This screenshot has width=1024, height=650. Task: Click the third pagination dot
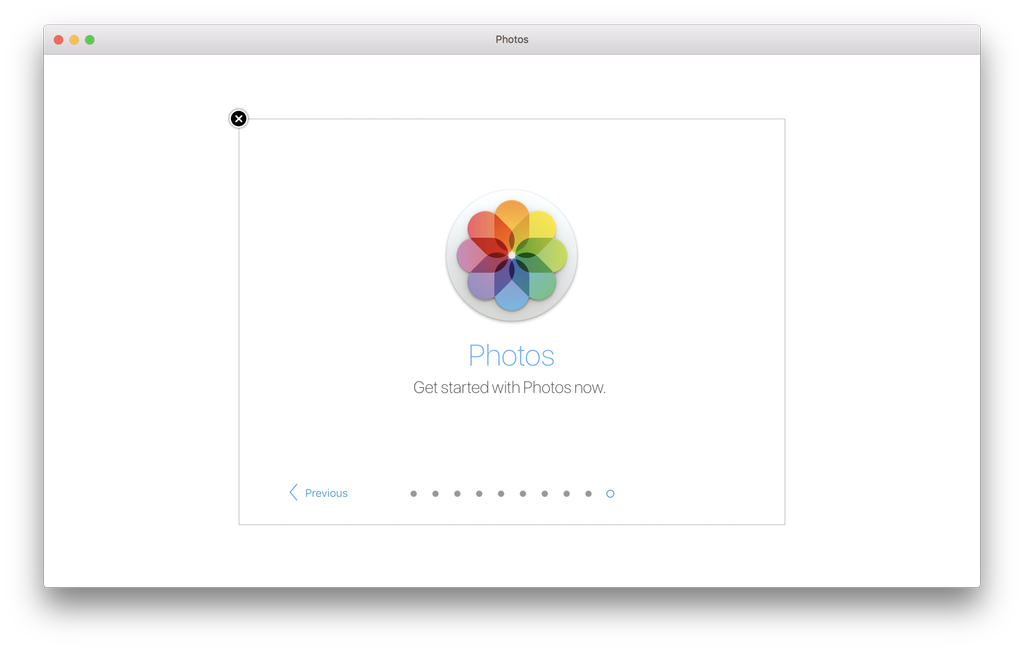click(457, 493)
